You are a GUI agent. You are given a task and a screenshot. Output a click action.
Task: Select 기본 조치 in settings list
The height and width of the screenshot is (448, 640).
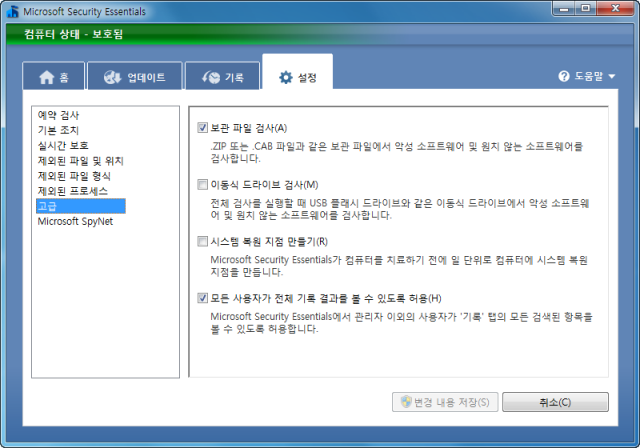click(58, 130)
